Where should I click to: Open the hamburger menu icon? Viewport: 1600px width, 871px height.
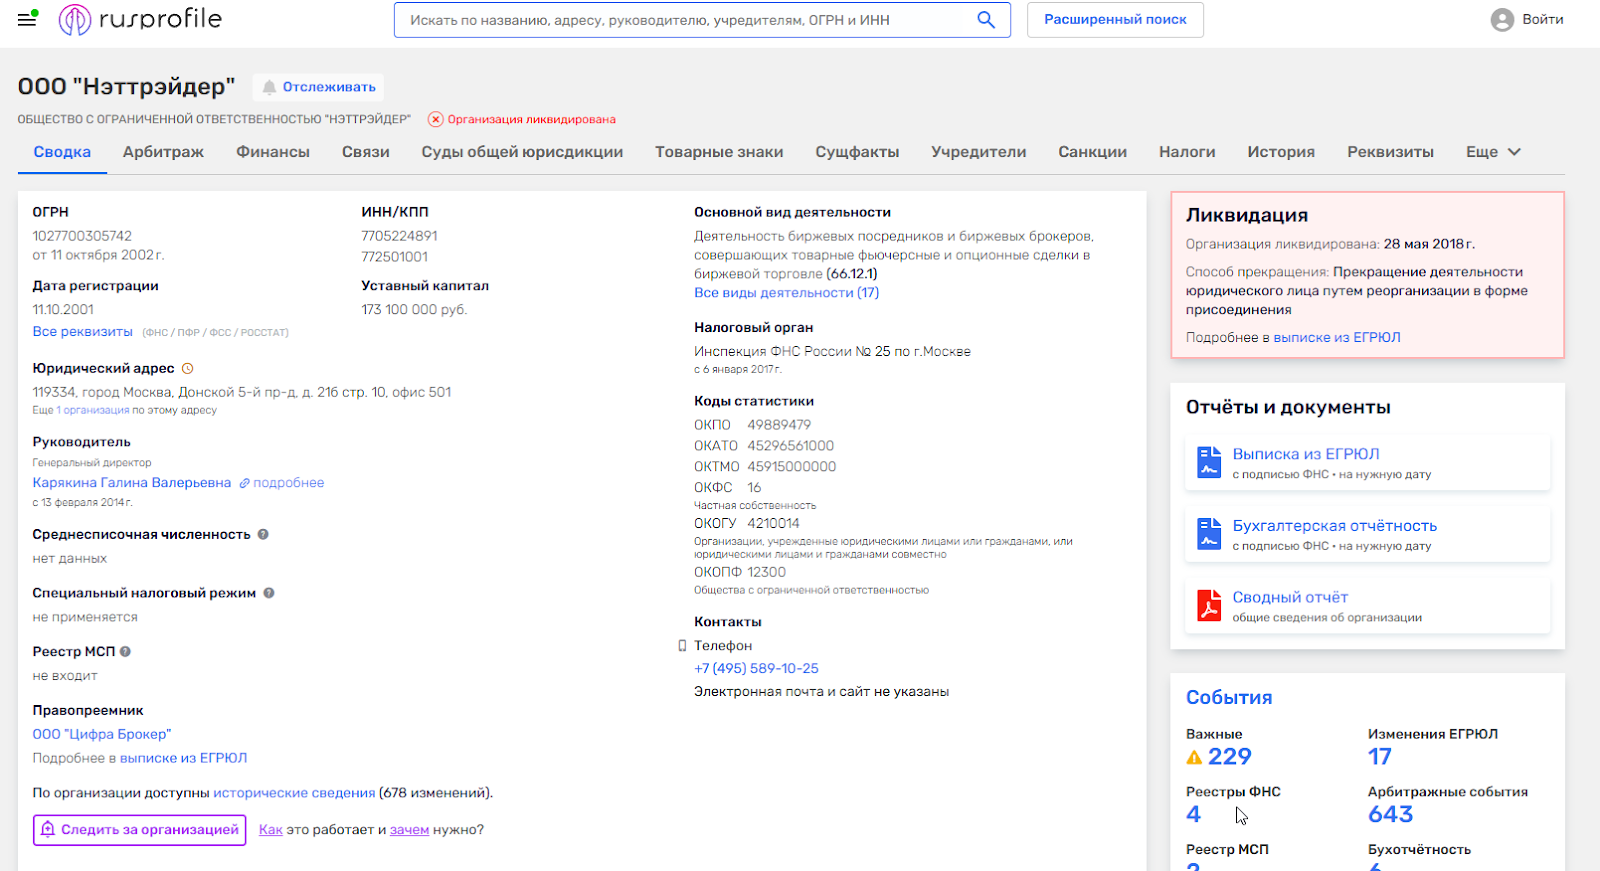tap(27, 19)
